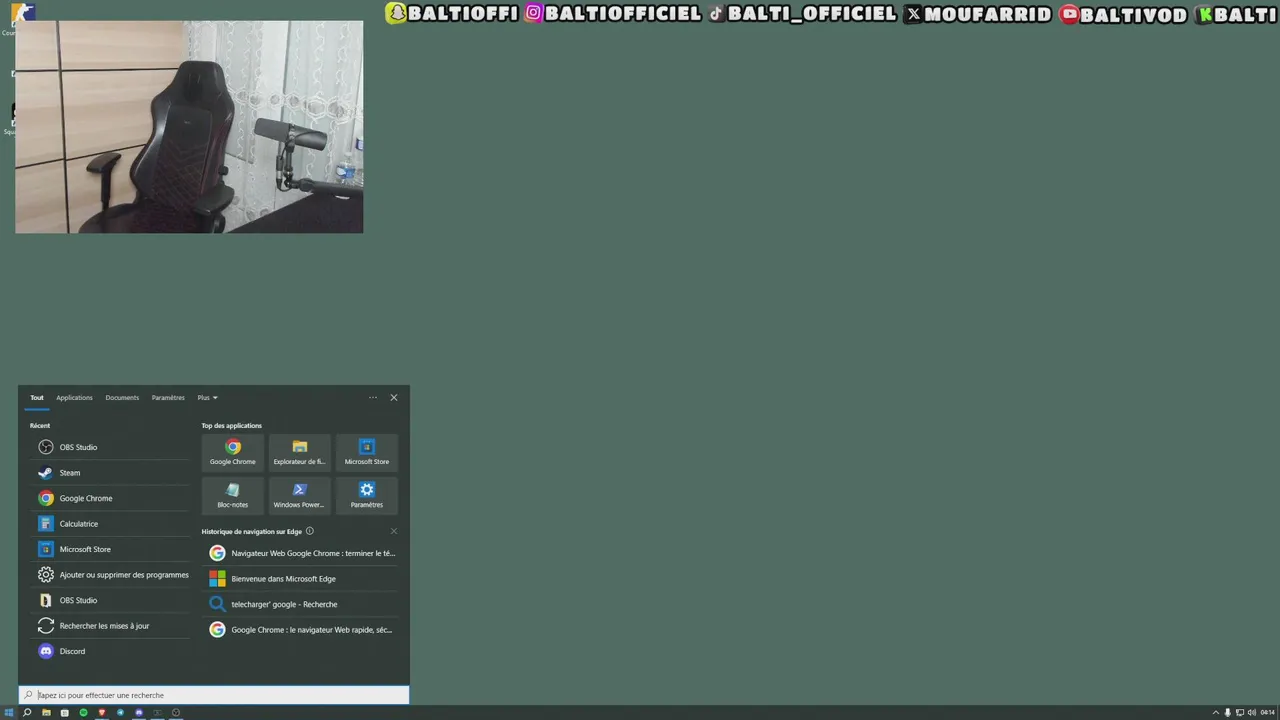Open the Bloc-notes tile
Viewport: 1280px width, 720px height.
[233, 495]
